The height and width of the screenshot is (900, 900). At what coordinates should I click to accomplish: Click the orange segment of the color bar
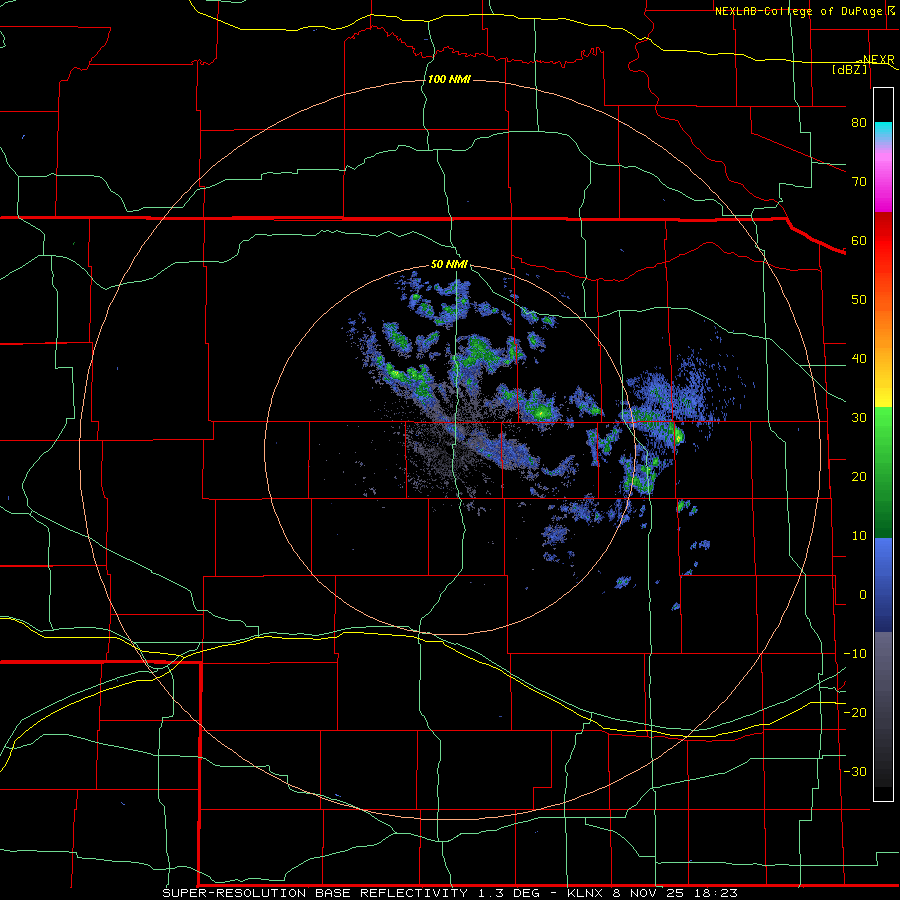click(x=883, y=327)
